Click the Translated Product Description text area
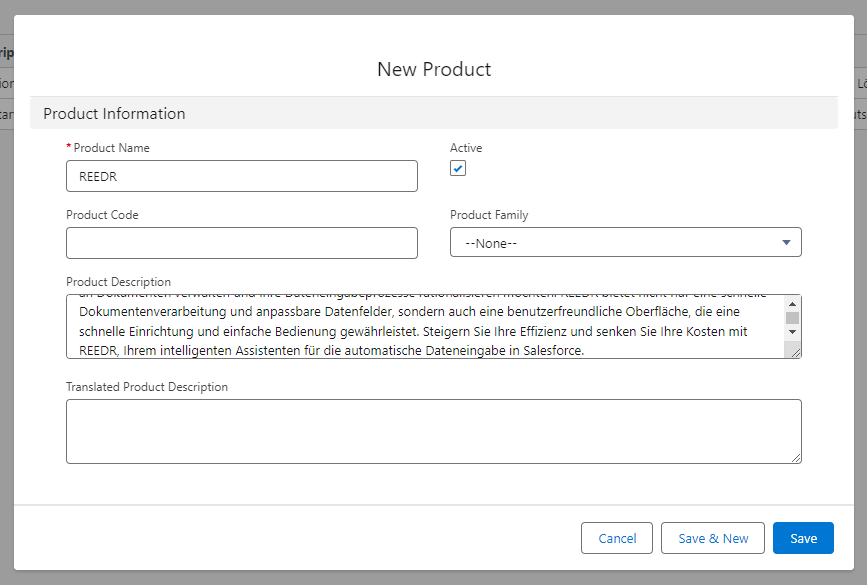 coord(433,431)
